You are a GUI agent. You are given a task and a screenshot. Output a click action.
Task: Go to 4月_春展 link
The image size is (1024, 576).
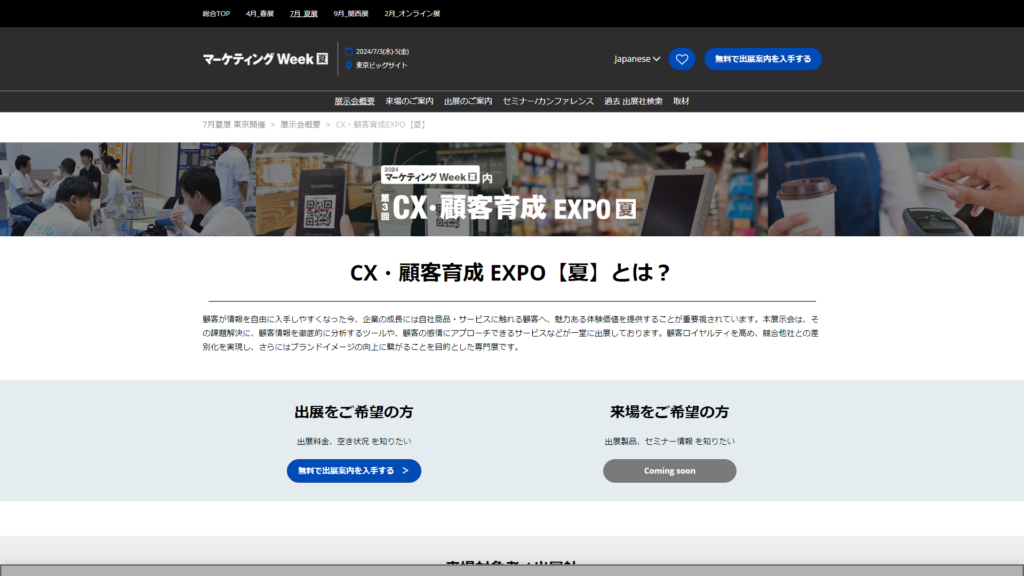[x=260, y=14]
